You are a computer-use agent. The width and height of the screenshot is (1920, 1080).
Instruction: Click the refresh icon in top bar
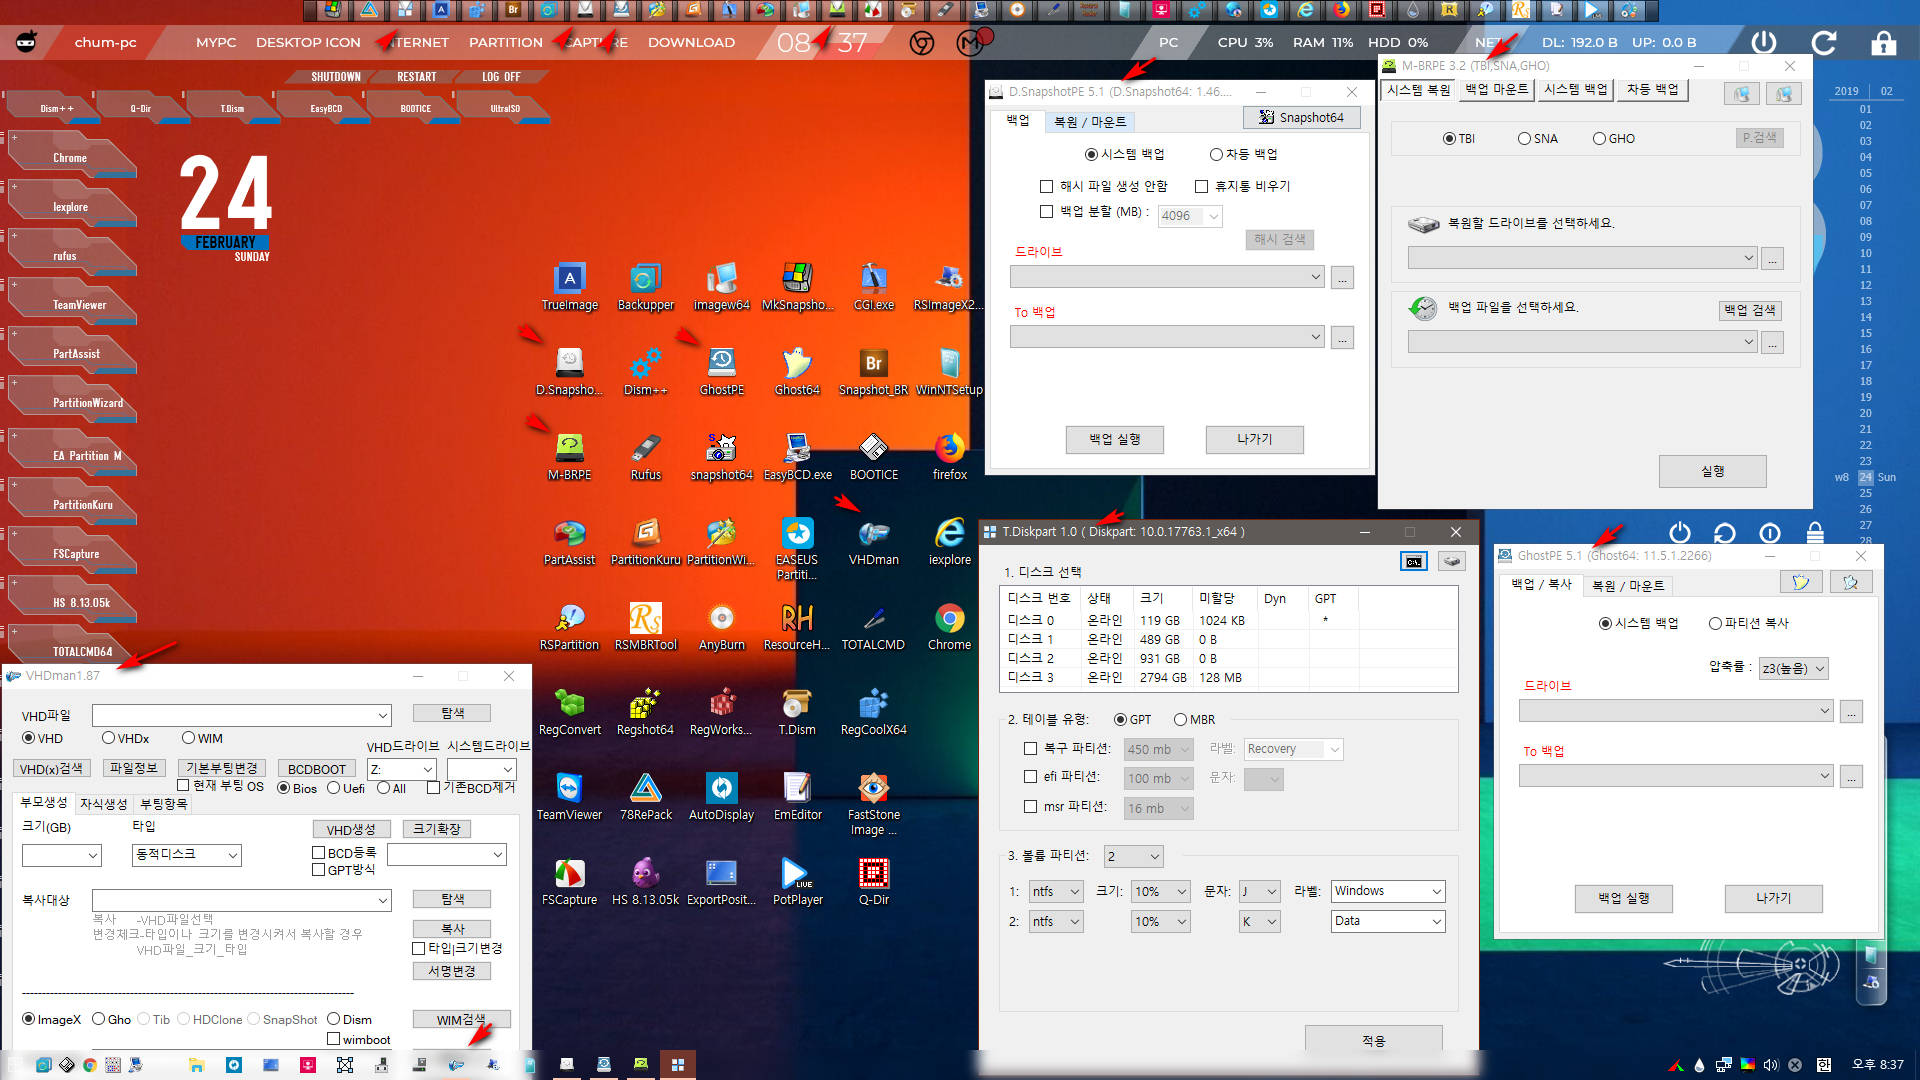(x=1824, y=42)
